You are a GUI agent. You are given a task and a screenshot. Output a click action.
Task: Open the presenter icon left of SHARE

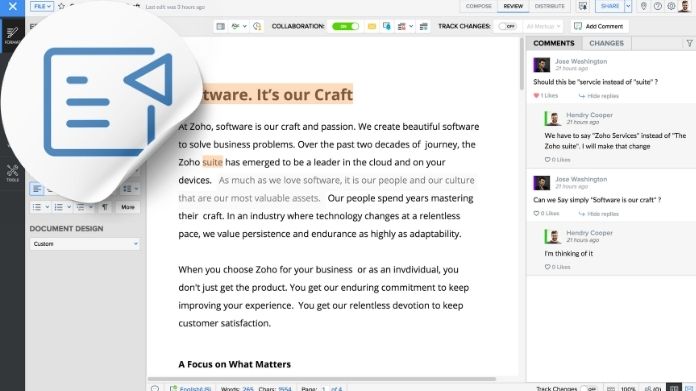point(583,6)
